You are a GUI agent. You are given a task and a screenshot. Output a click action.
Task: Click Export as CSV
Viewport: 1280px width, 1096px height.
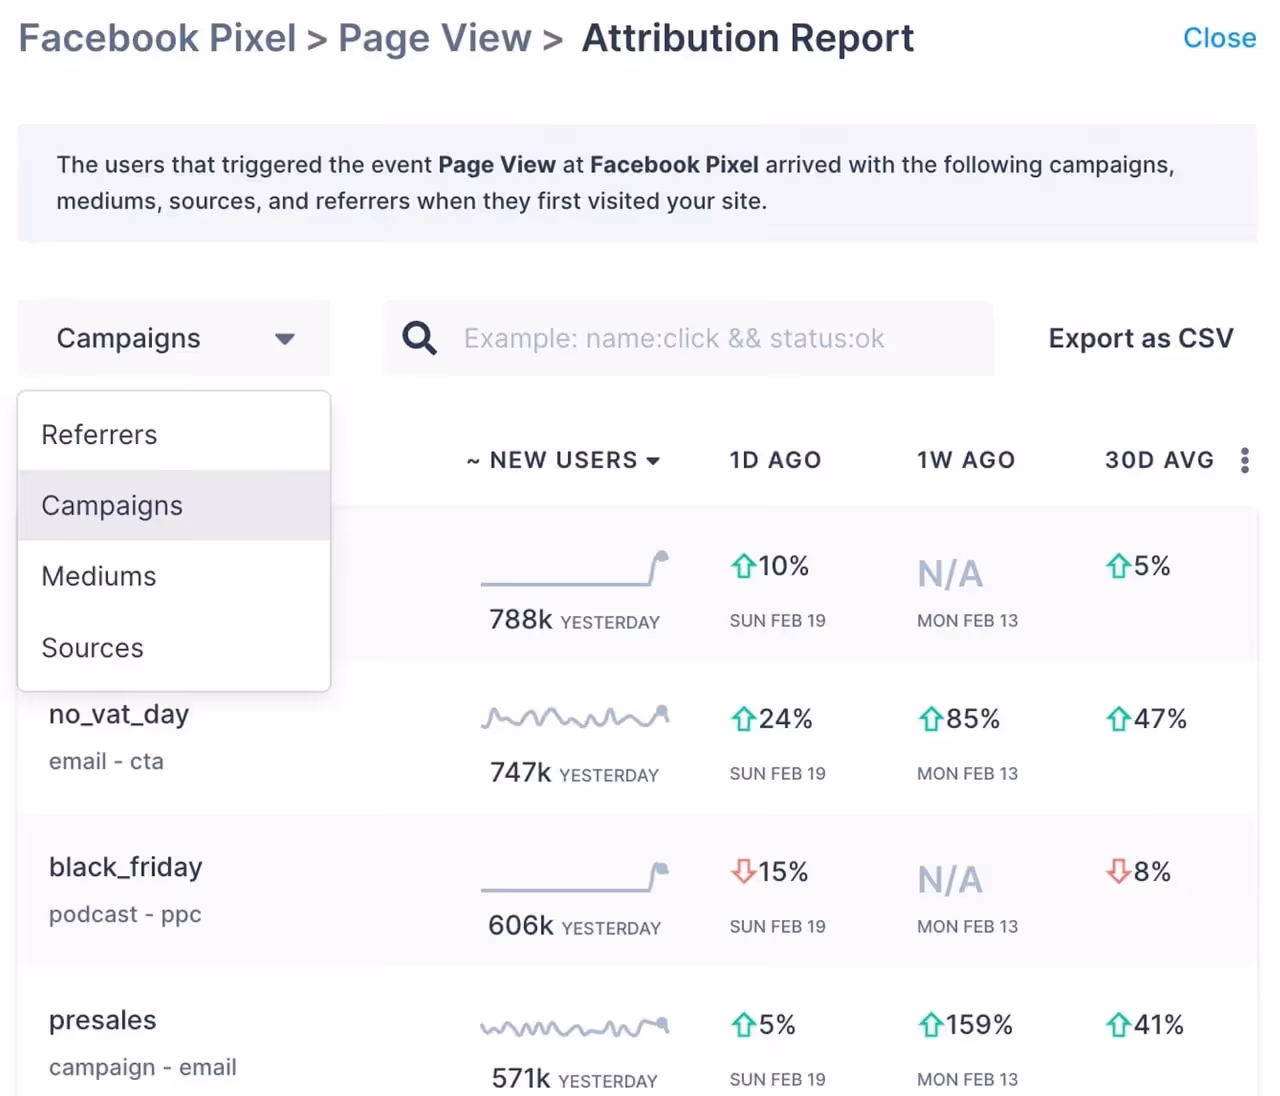pos(1140,338)
